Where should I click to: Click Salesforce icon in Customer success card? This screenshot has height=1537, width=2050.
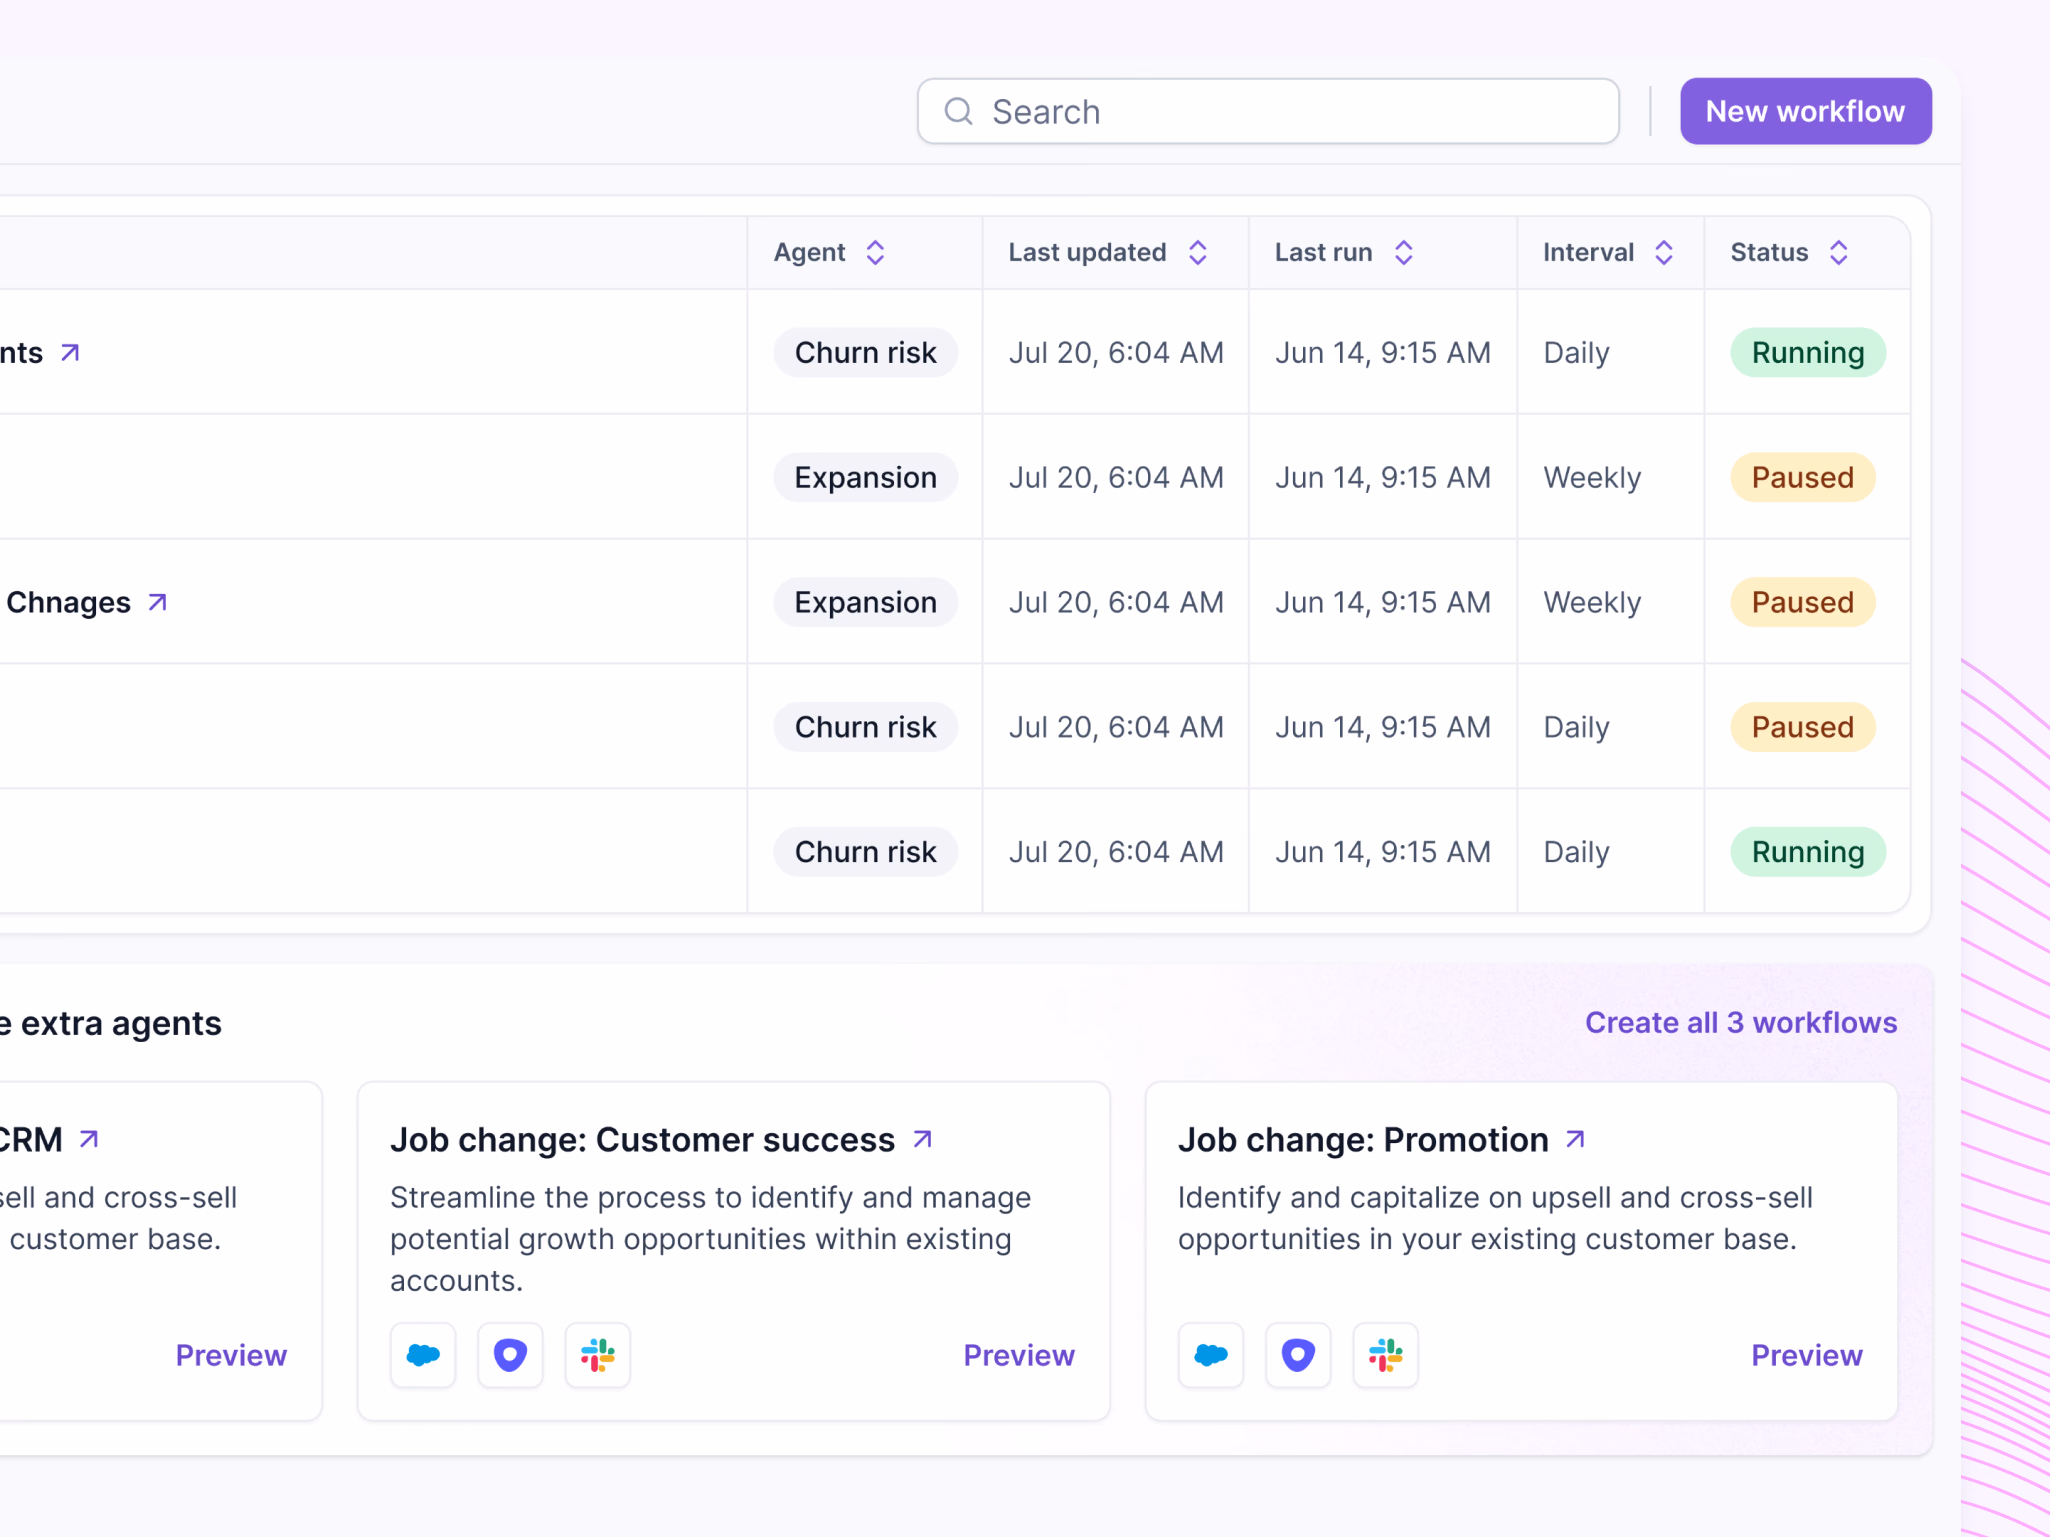point(423,1355)
